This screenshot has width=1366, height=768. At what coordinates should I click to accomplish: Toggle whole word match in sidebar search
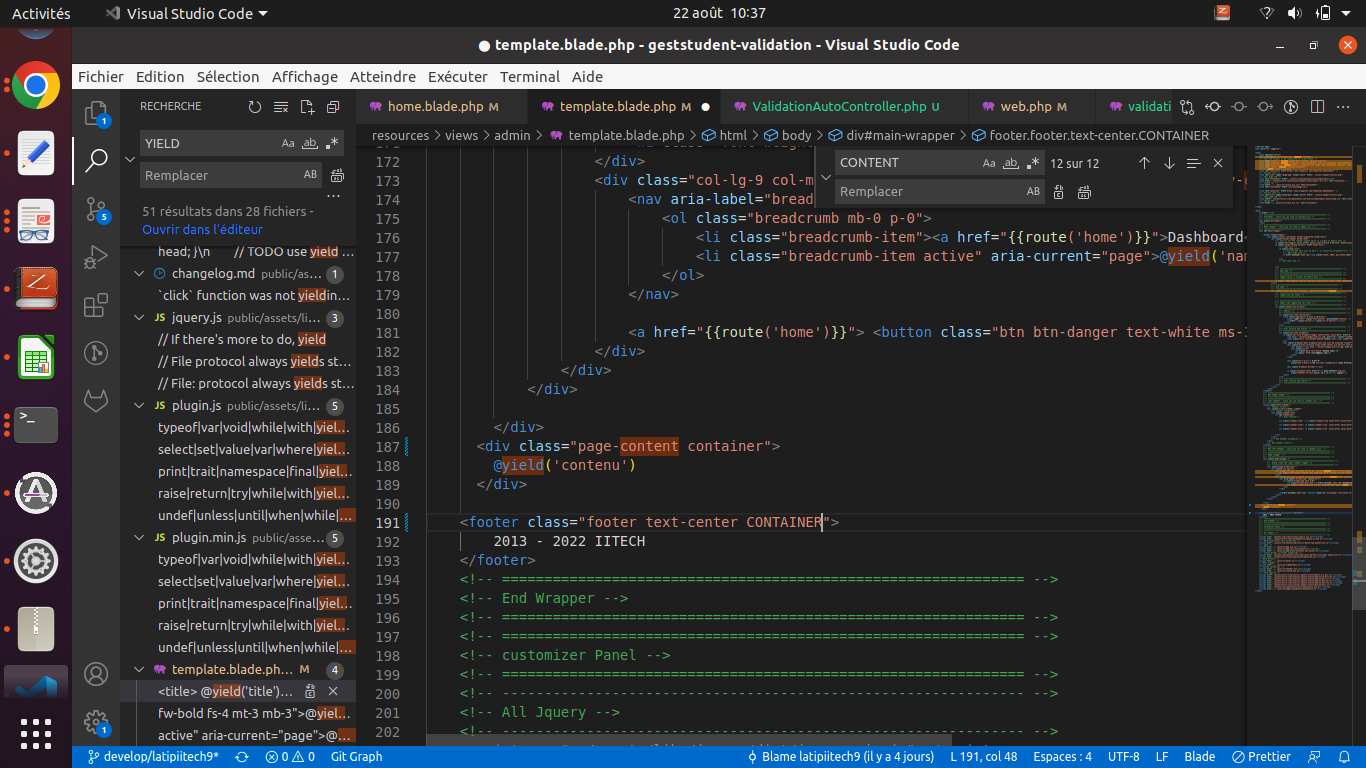(310, 143)
